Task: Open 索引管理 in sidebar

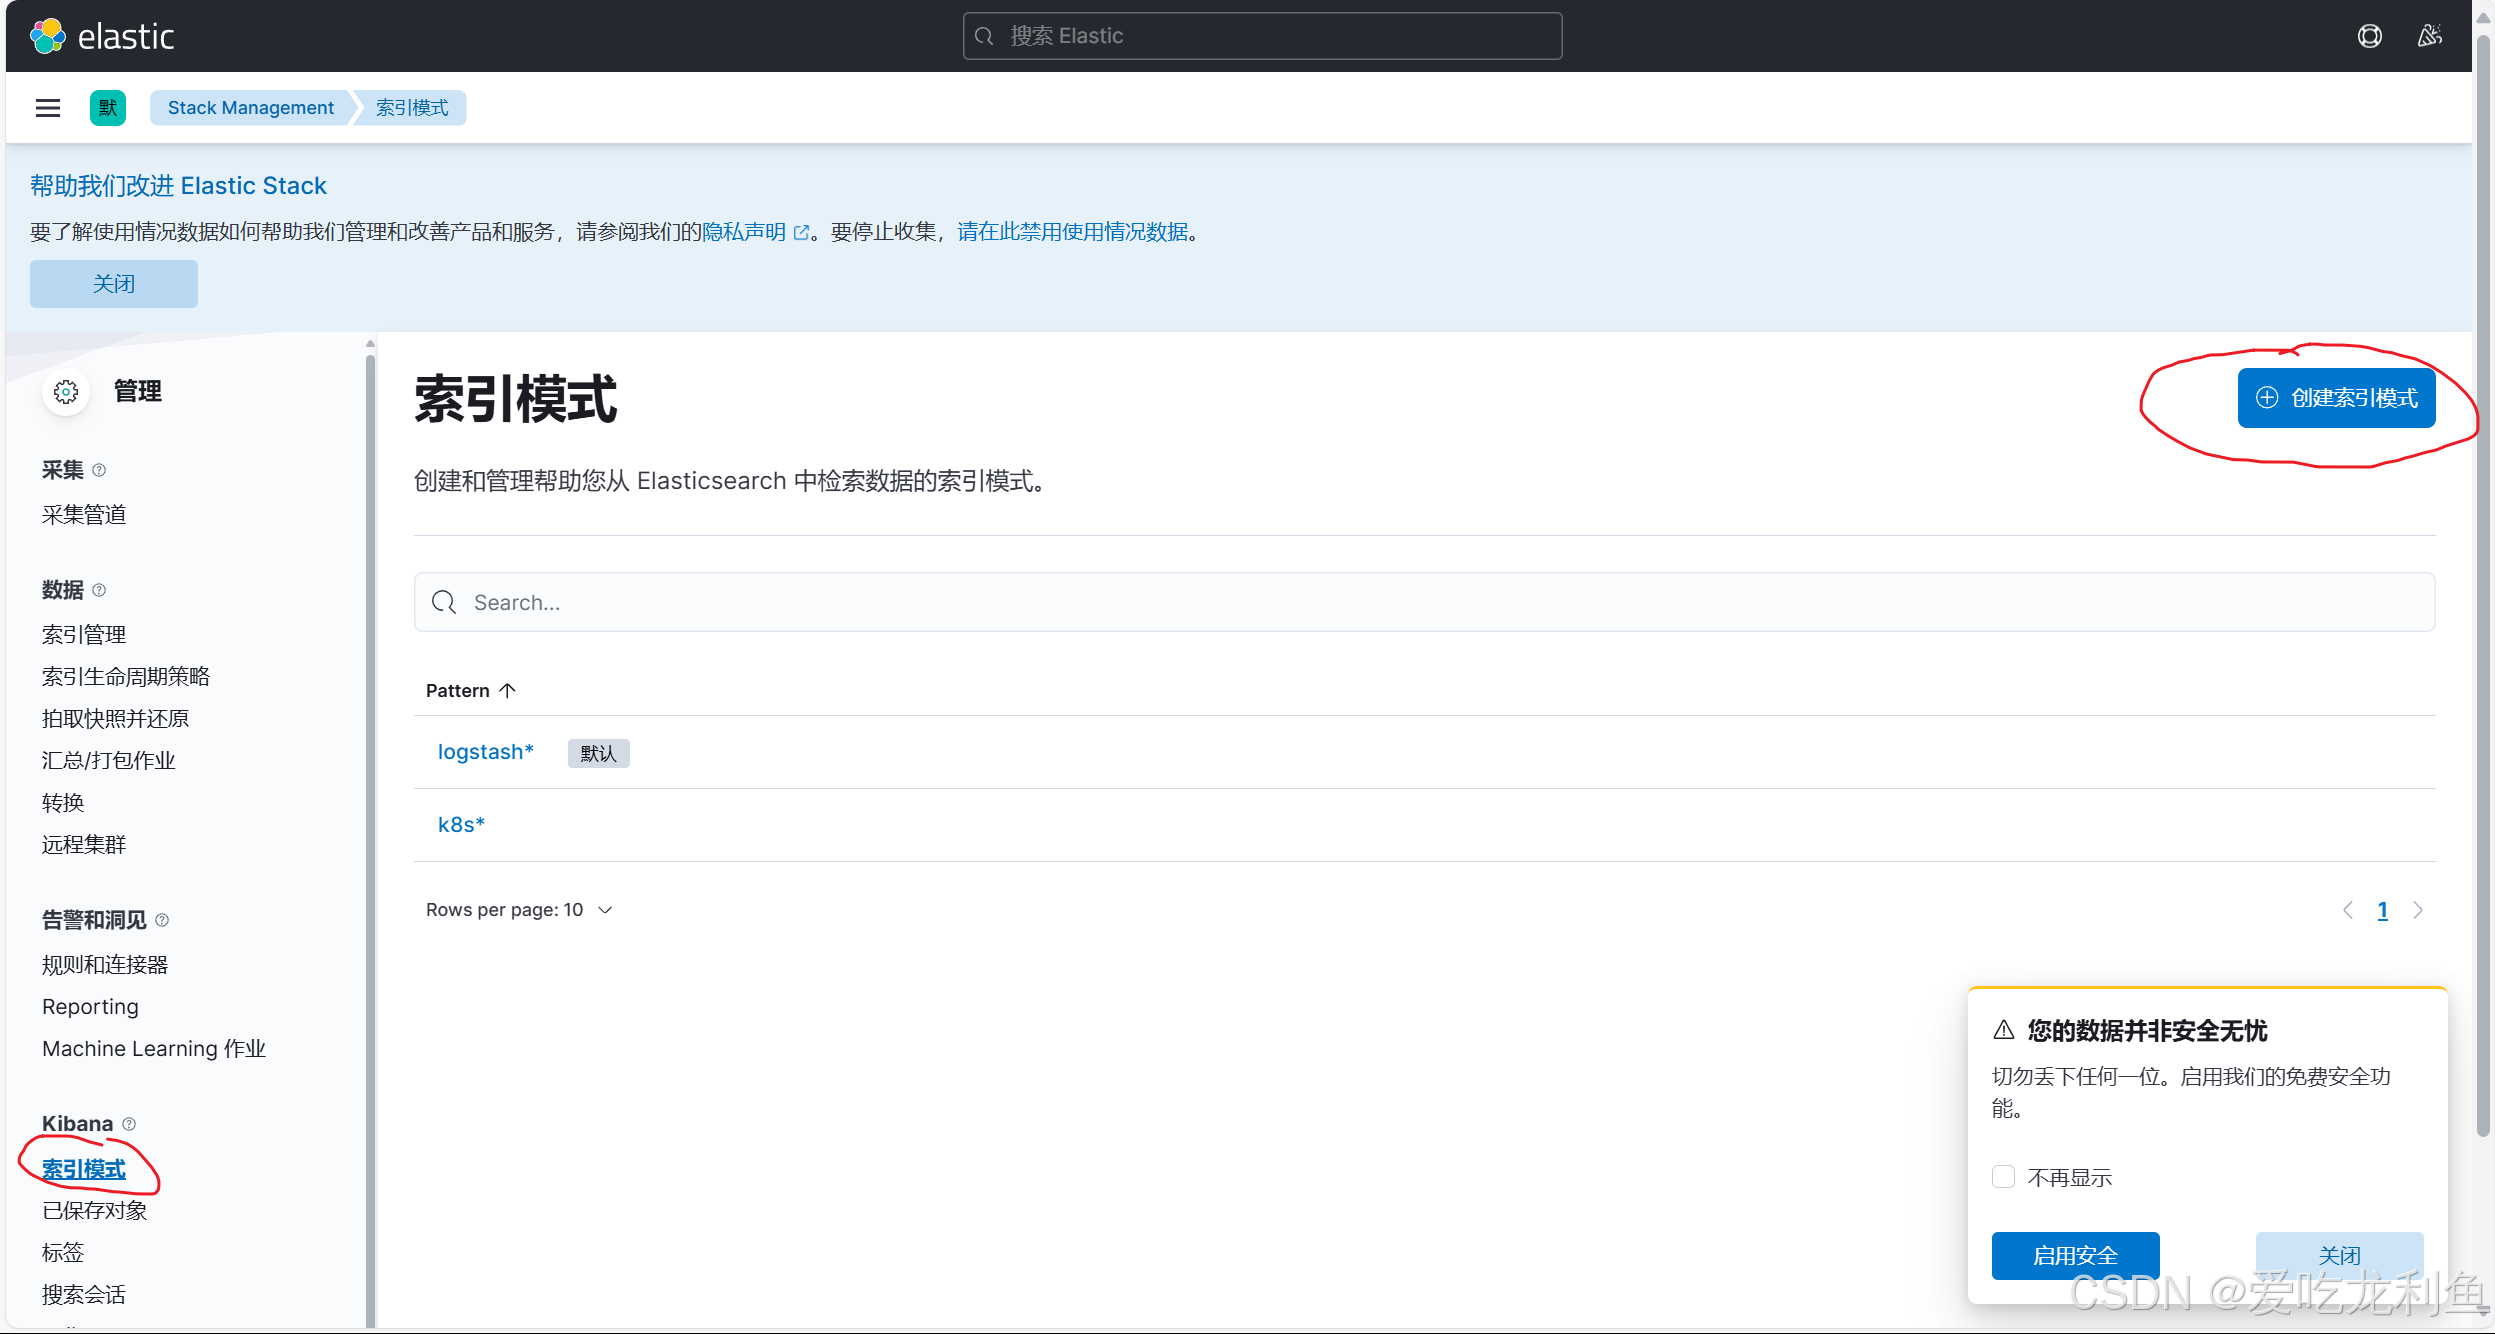Action: tap(84, 635)
